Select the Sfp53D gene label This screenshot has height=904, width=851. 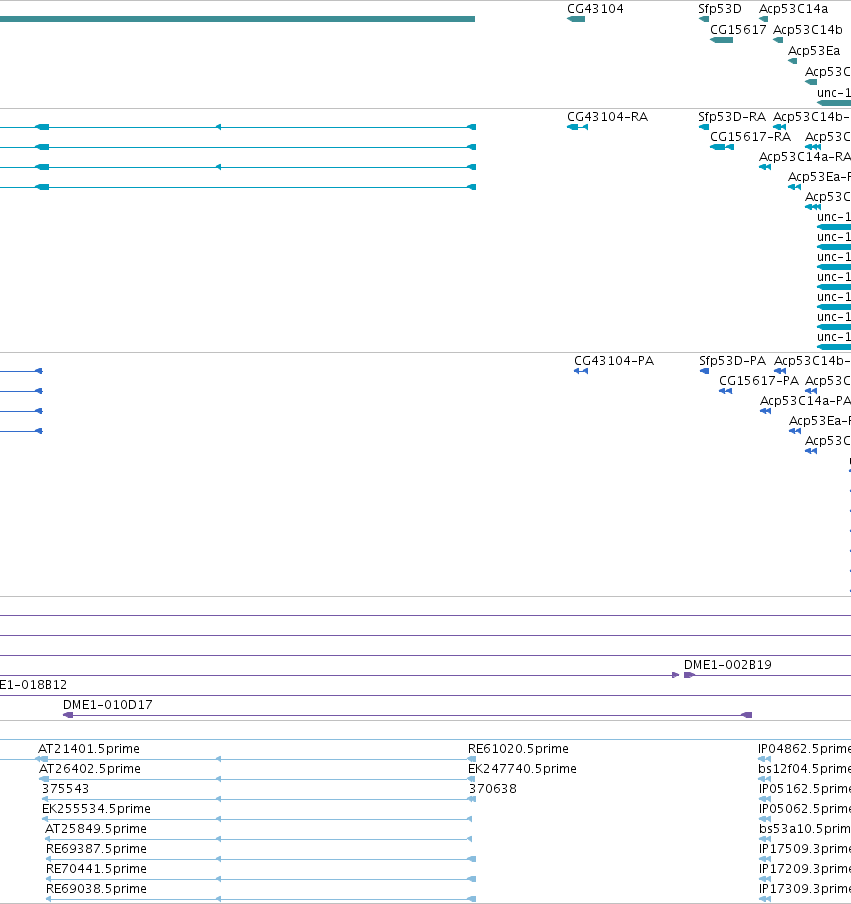point(720,9)
